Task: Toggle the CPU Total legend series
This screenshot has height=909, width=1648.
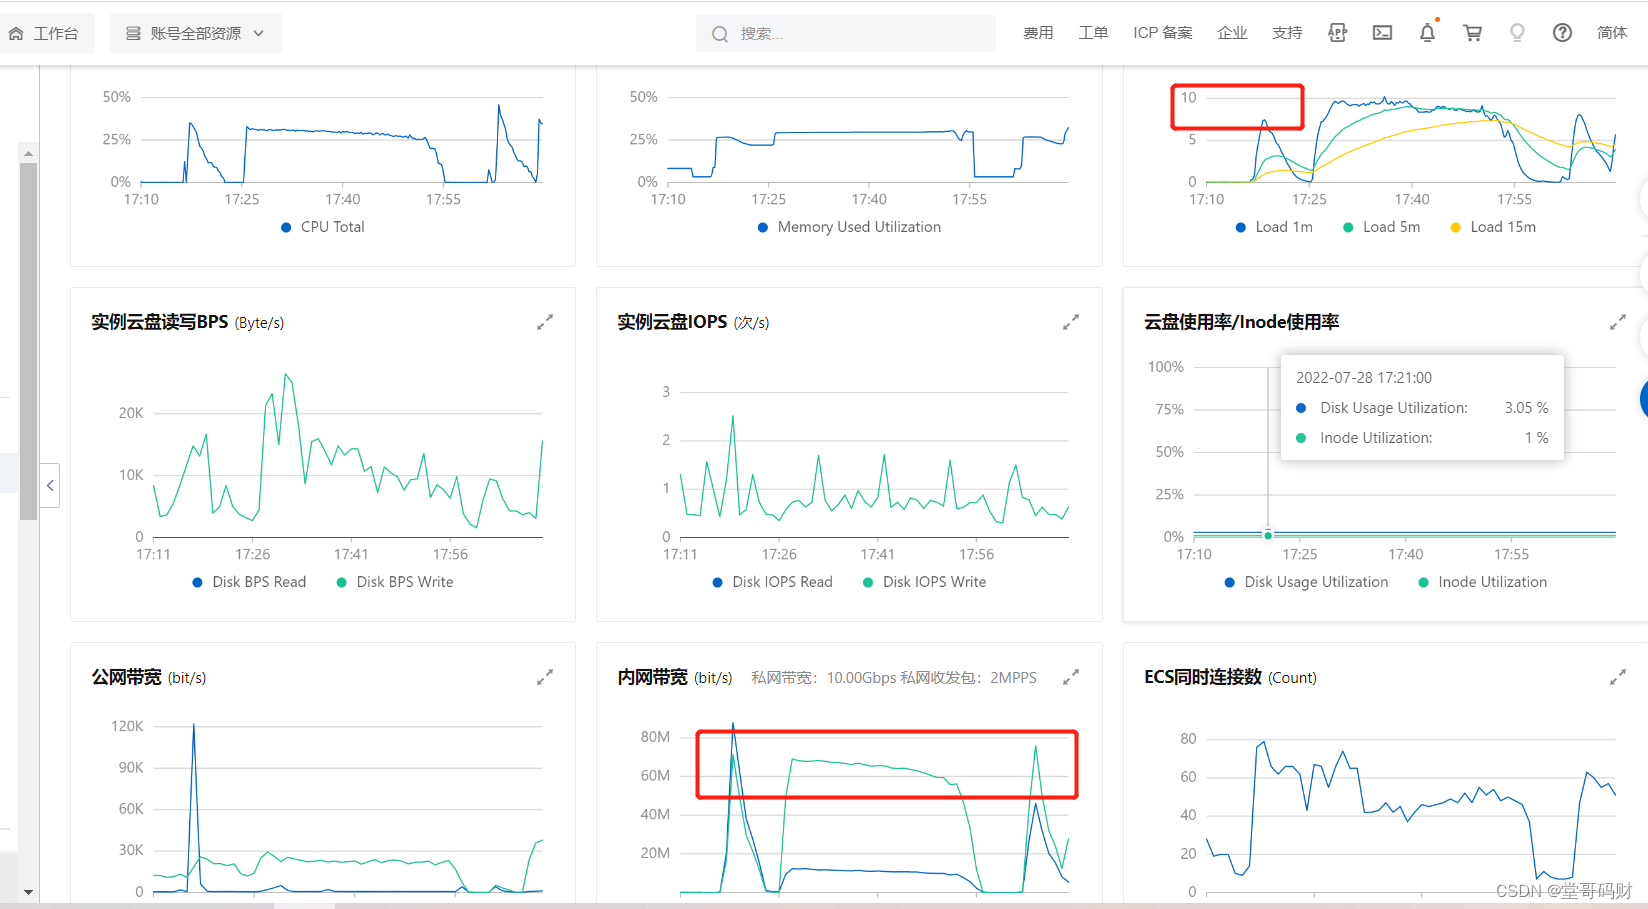Action: [x=323, y=227]
